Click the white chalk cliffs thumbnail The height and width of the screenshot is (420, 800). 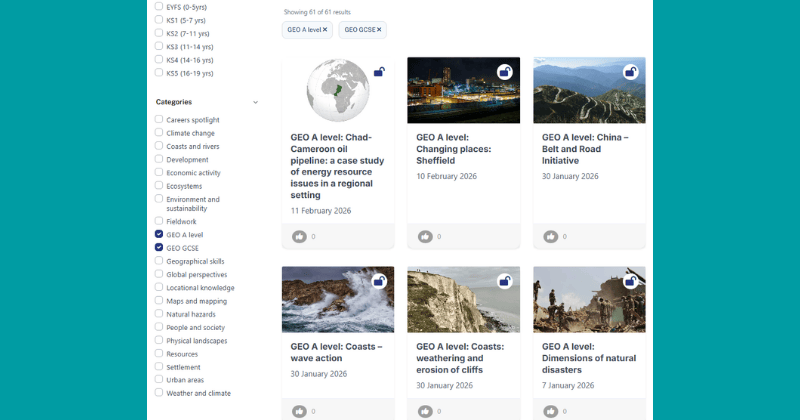(463, 300)
